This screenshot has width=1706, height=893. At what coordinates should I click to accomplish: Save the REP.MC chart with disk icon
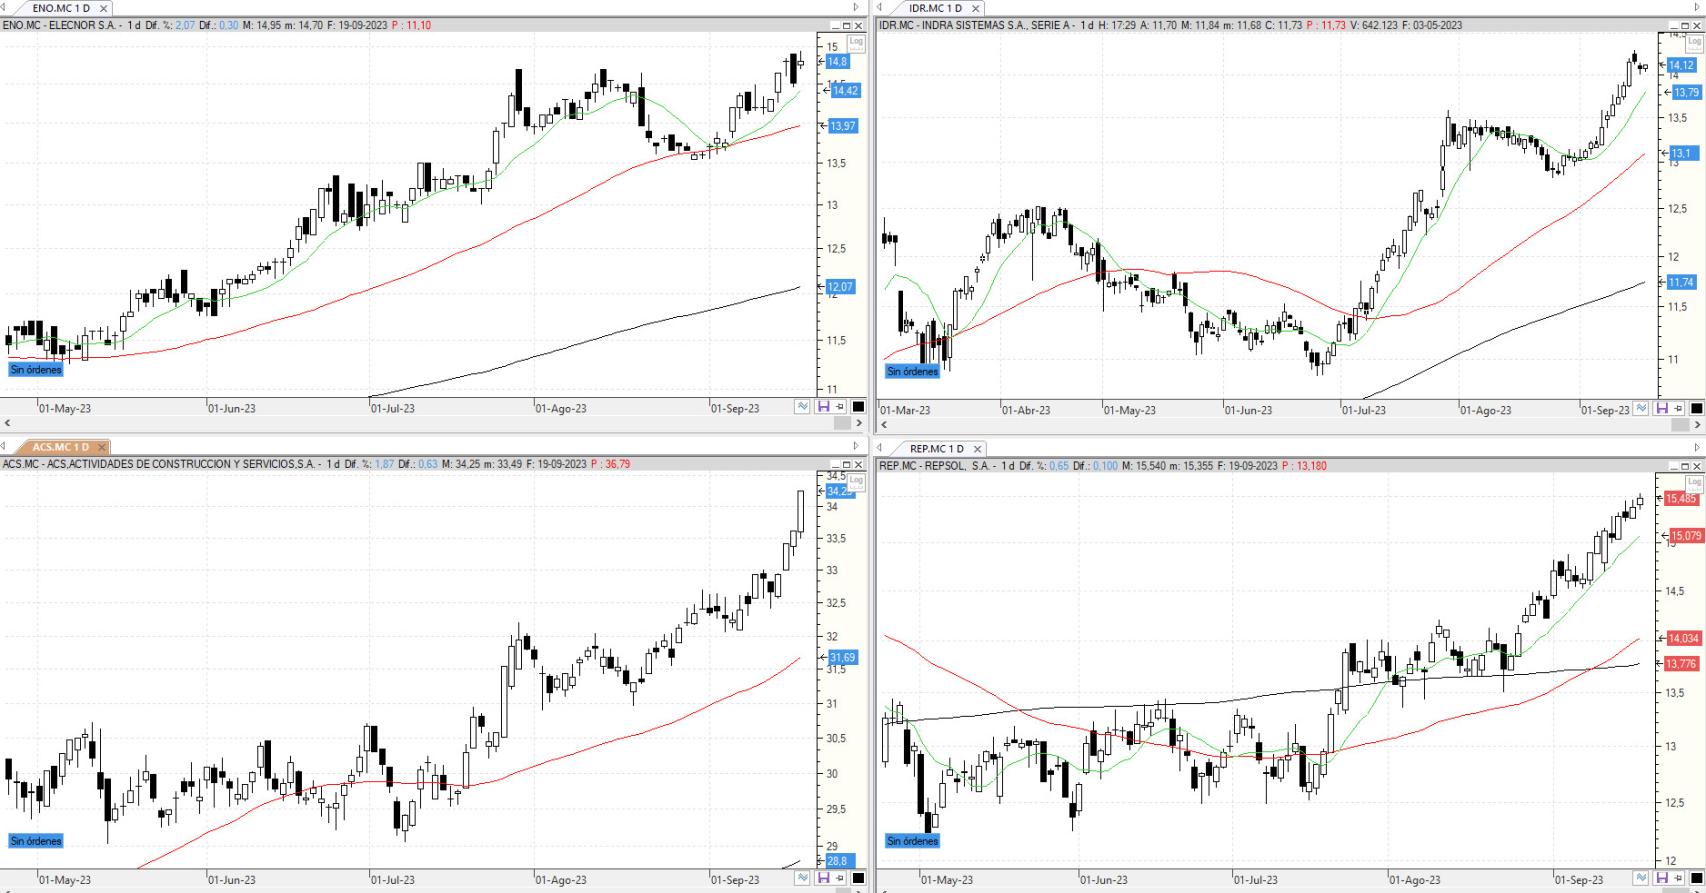pyautogui.click(x=1662, y=878)
